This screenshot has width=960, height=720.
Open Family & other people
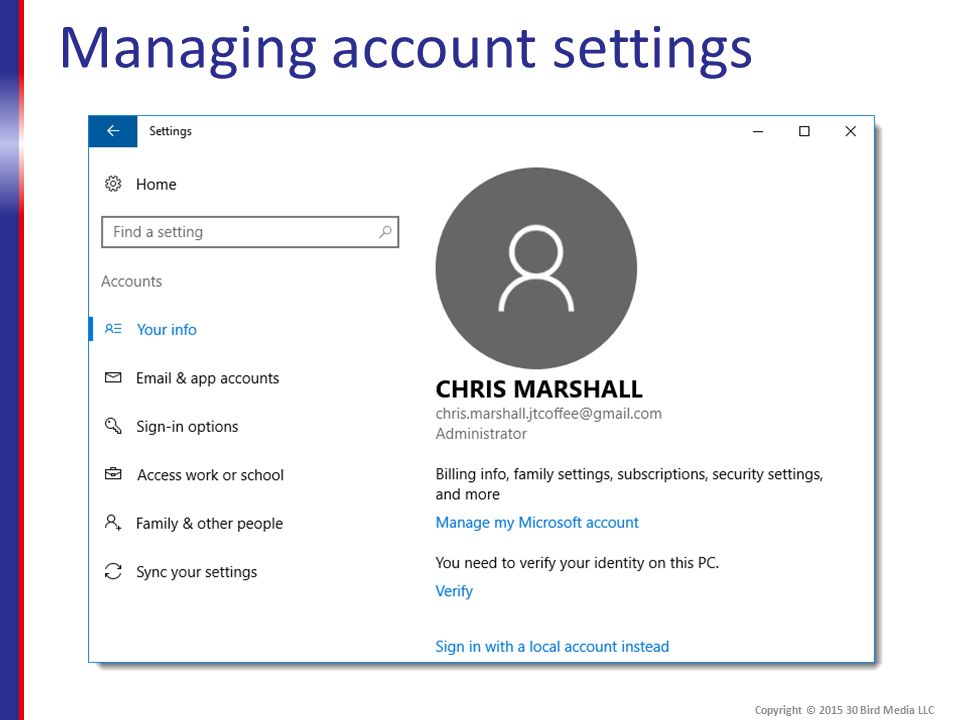tap(209, 523)
